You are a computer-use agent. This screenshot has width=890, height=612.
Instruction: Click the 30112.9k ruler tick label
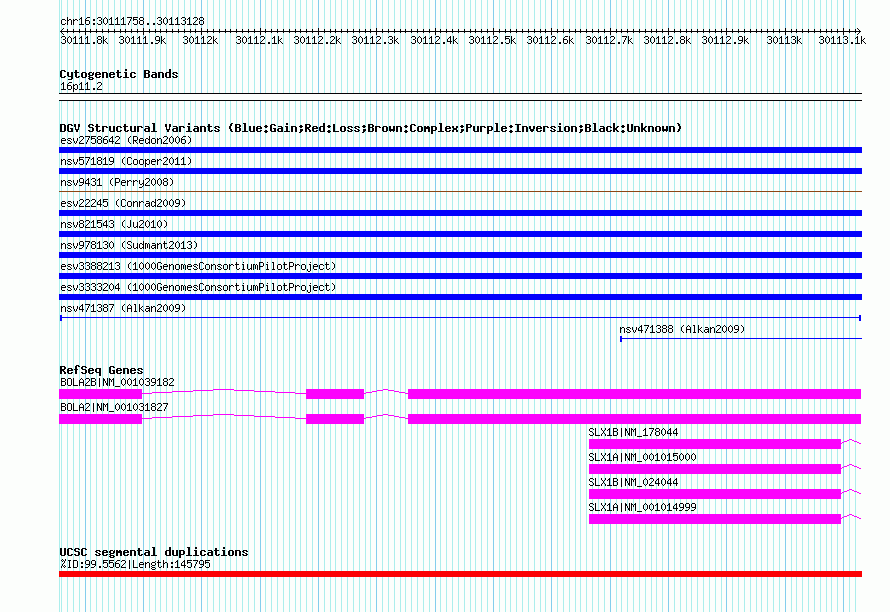tap(724, 40)
